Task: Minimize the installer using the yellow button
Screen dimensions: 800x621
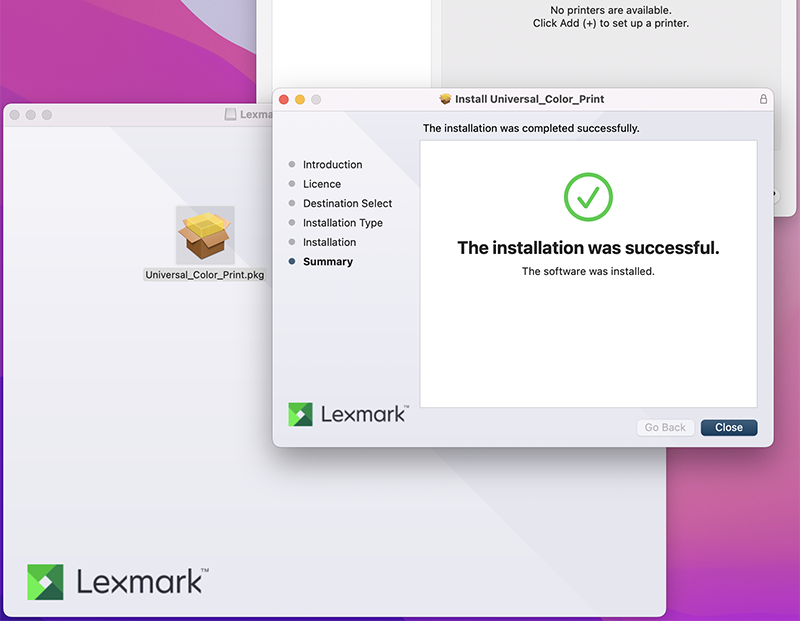Action: click(x=300, y=100)
